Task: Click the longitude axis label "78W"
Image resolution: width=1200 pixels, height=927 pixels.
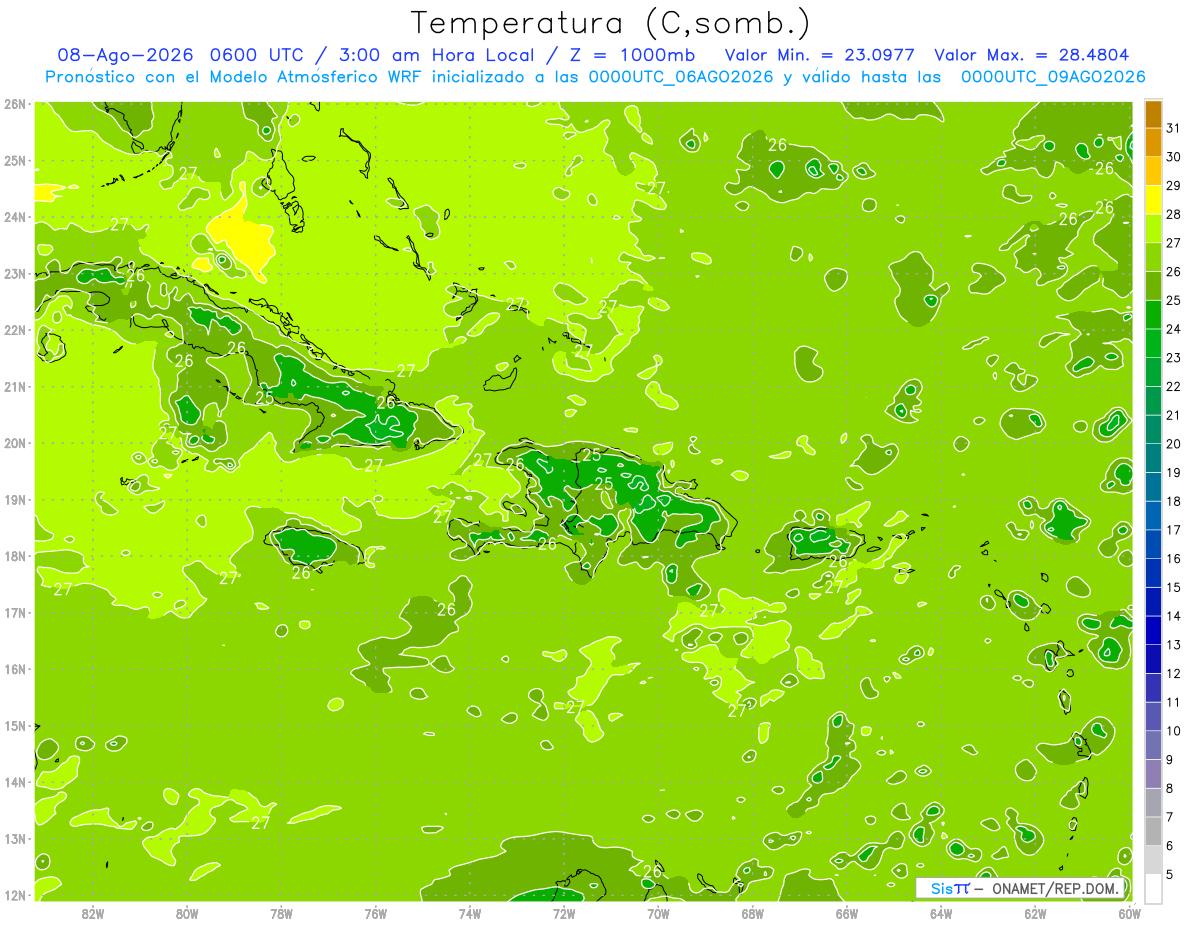Action: (x=281, y=912)
